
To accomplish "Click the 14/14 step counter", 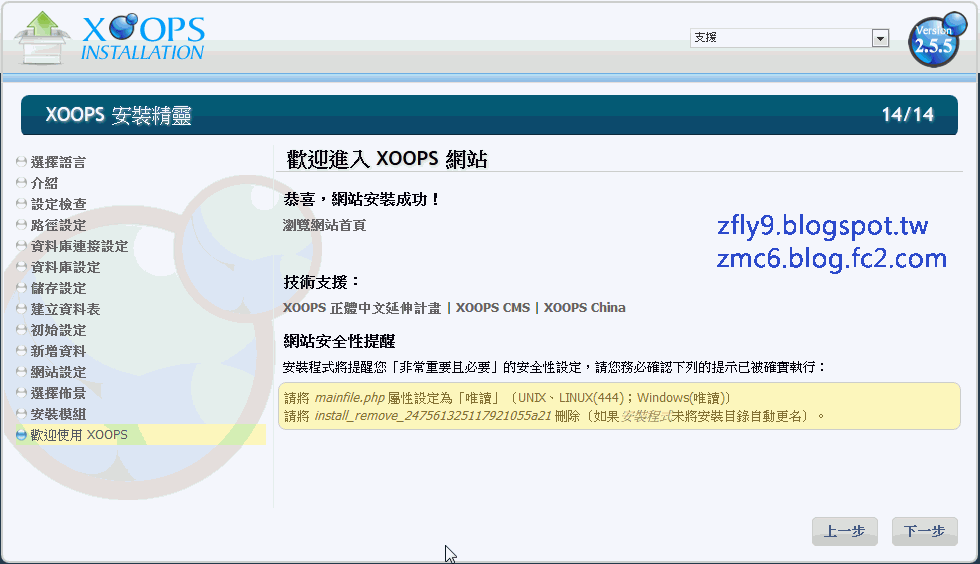I will coord(908,114).
